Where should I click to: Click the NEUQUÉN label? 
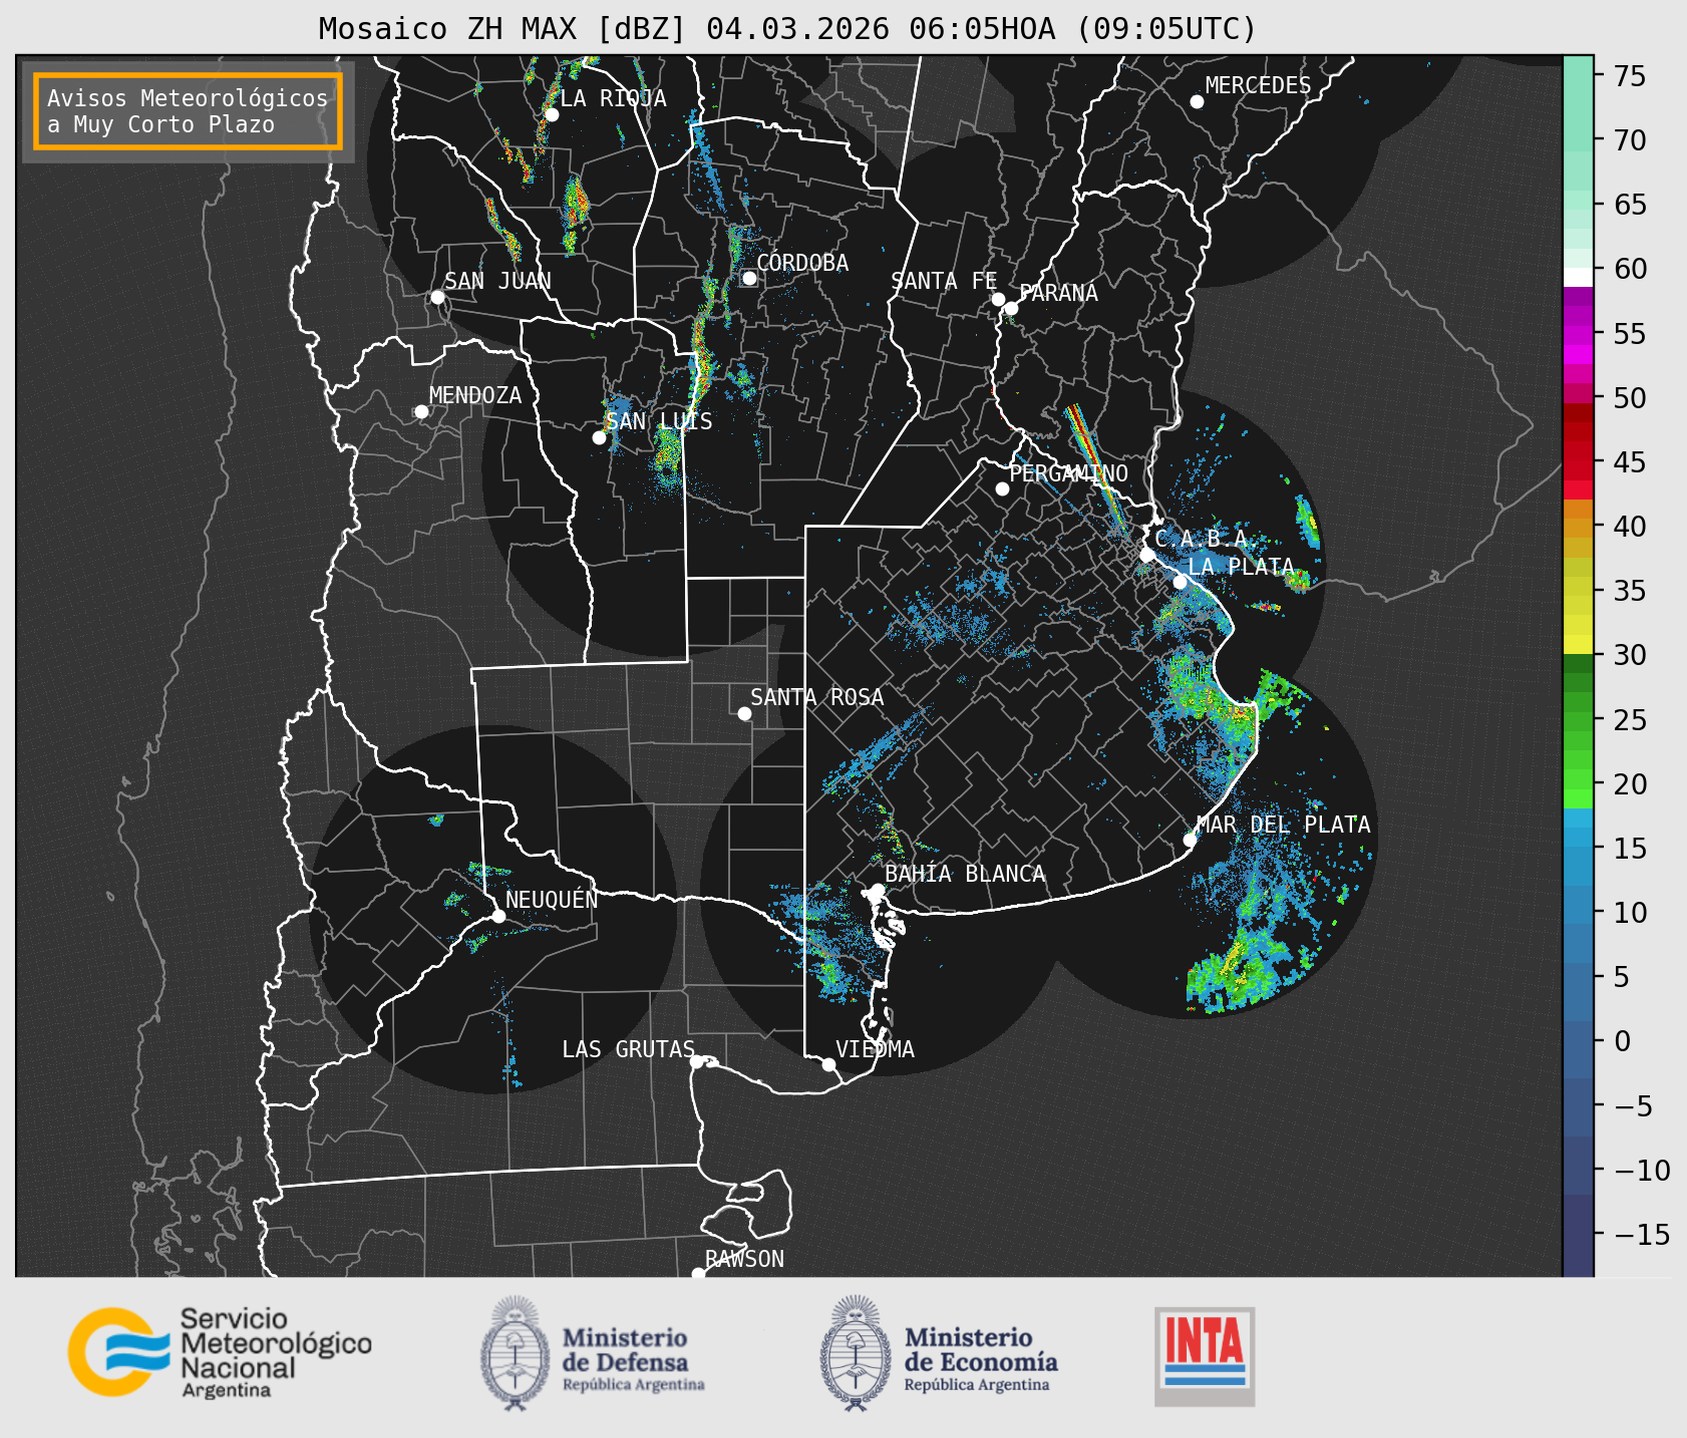coord(551,899)
